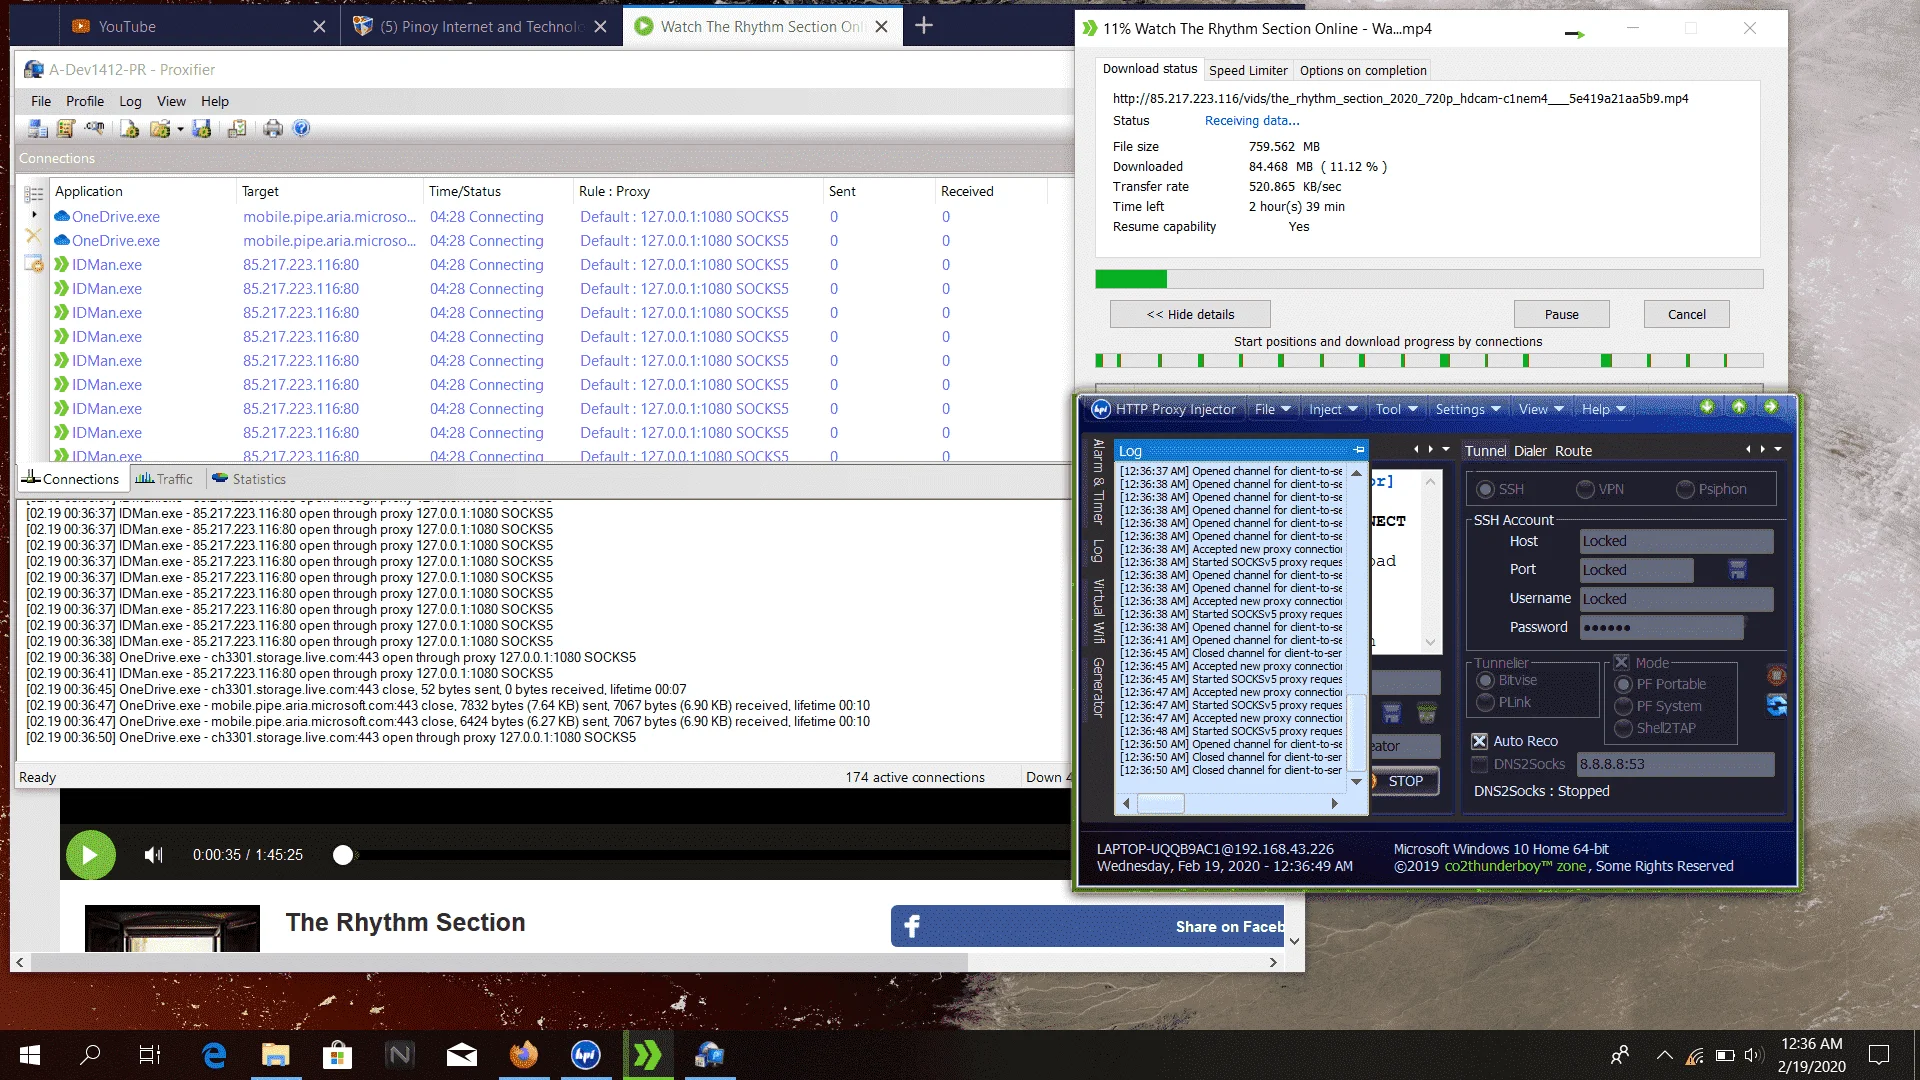Toggle the Auto Reco checkbox
Image resolution: width=1920 pixels, height=1080 pixels.
(1479, 741)
